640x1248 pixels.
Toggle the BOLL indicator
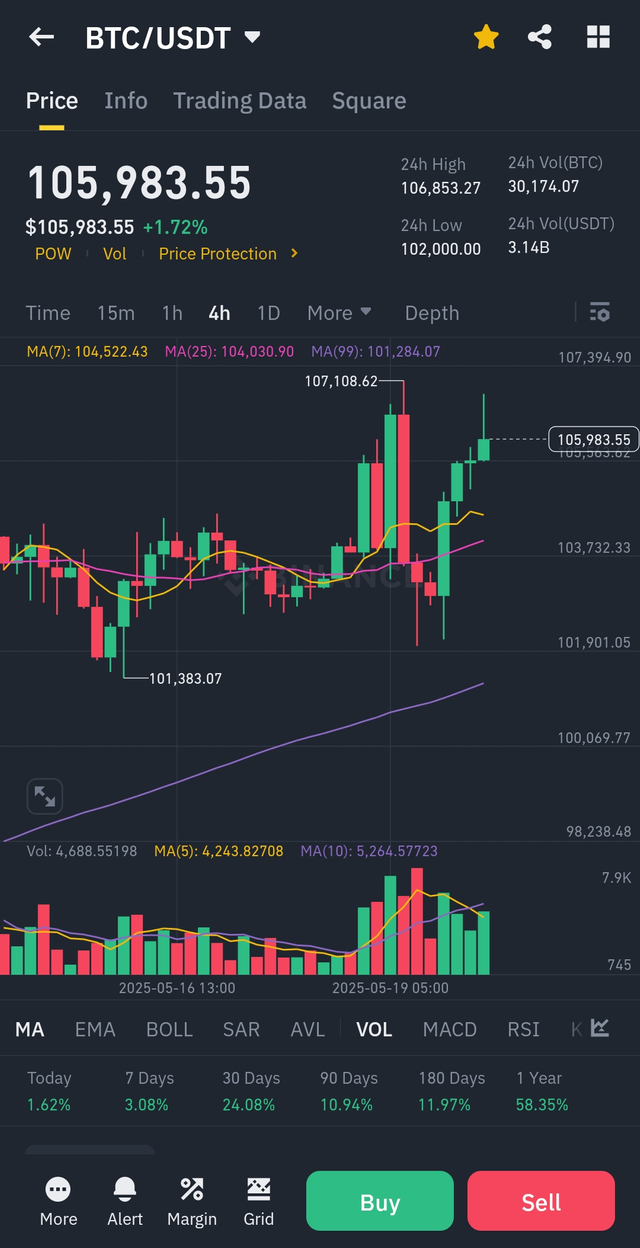point(169,1029)
